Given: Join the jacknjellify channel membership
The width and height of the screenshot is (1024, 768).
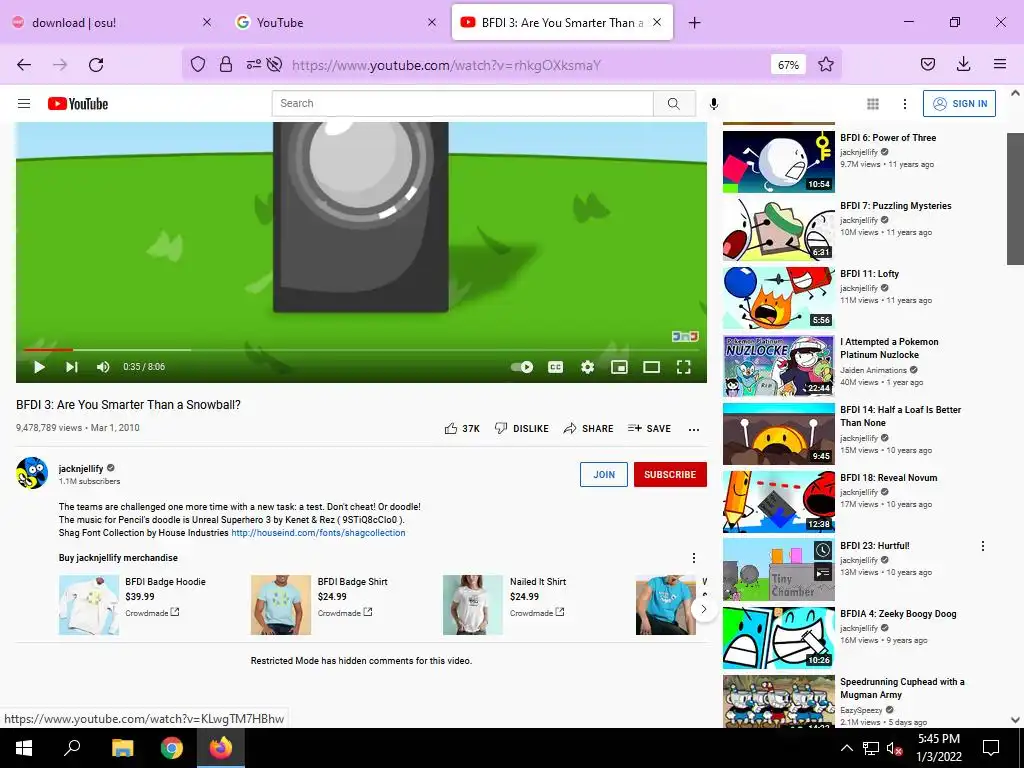Looking at the screenshot, I should (603, 475).
